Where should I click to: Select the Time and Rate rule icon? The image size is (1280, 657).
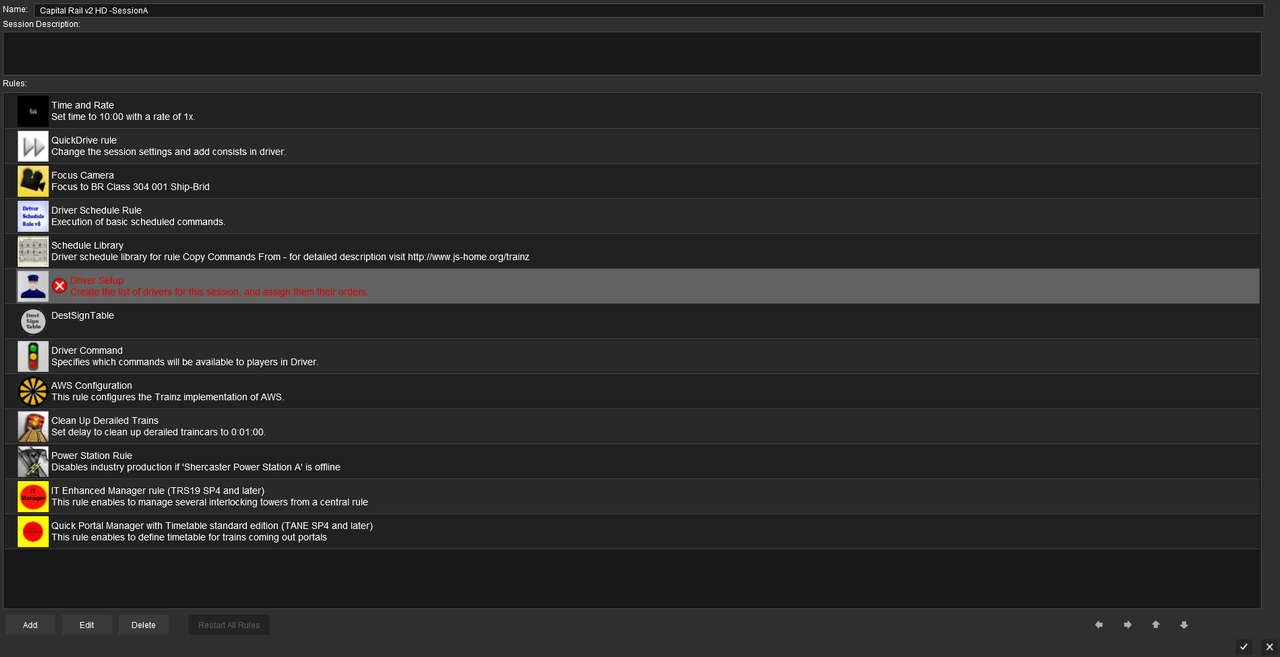click(33, 111)
